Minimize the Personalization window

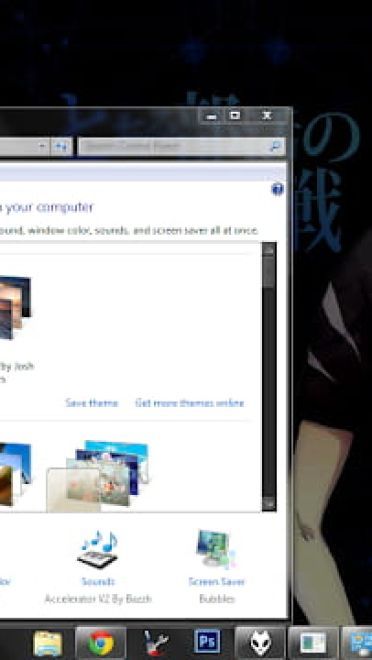tap(212, 116)
